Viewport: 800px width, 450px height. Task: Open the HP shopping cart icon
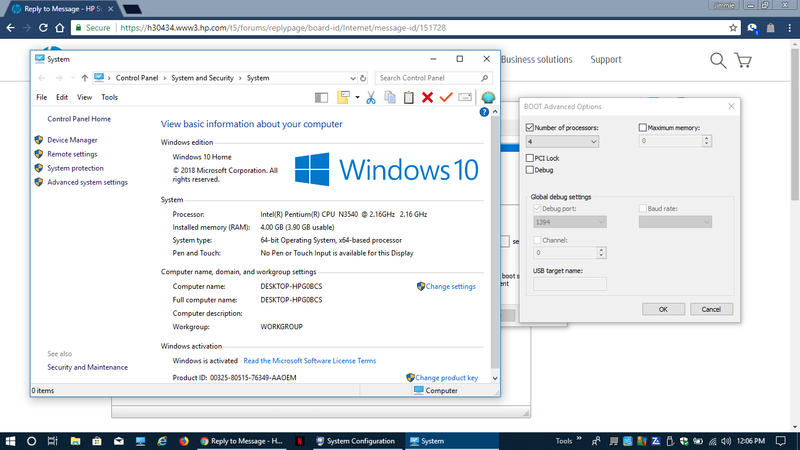click(743, 60)
